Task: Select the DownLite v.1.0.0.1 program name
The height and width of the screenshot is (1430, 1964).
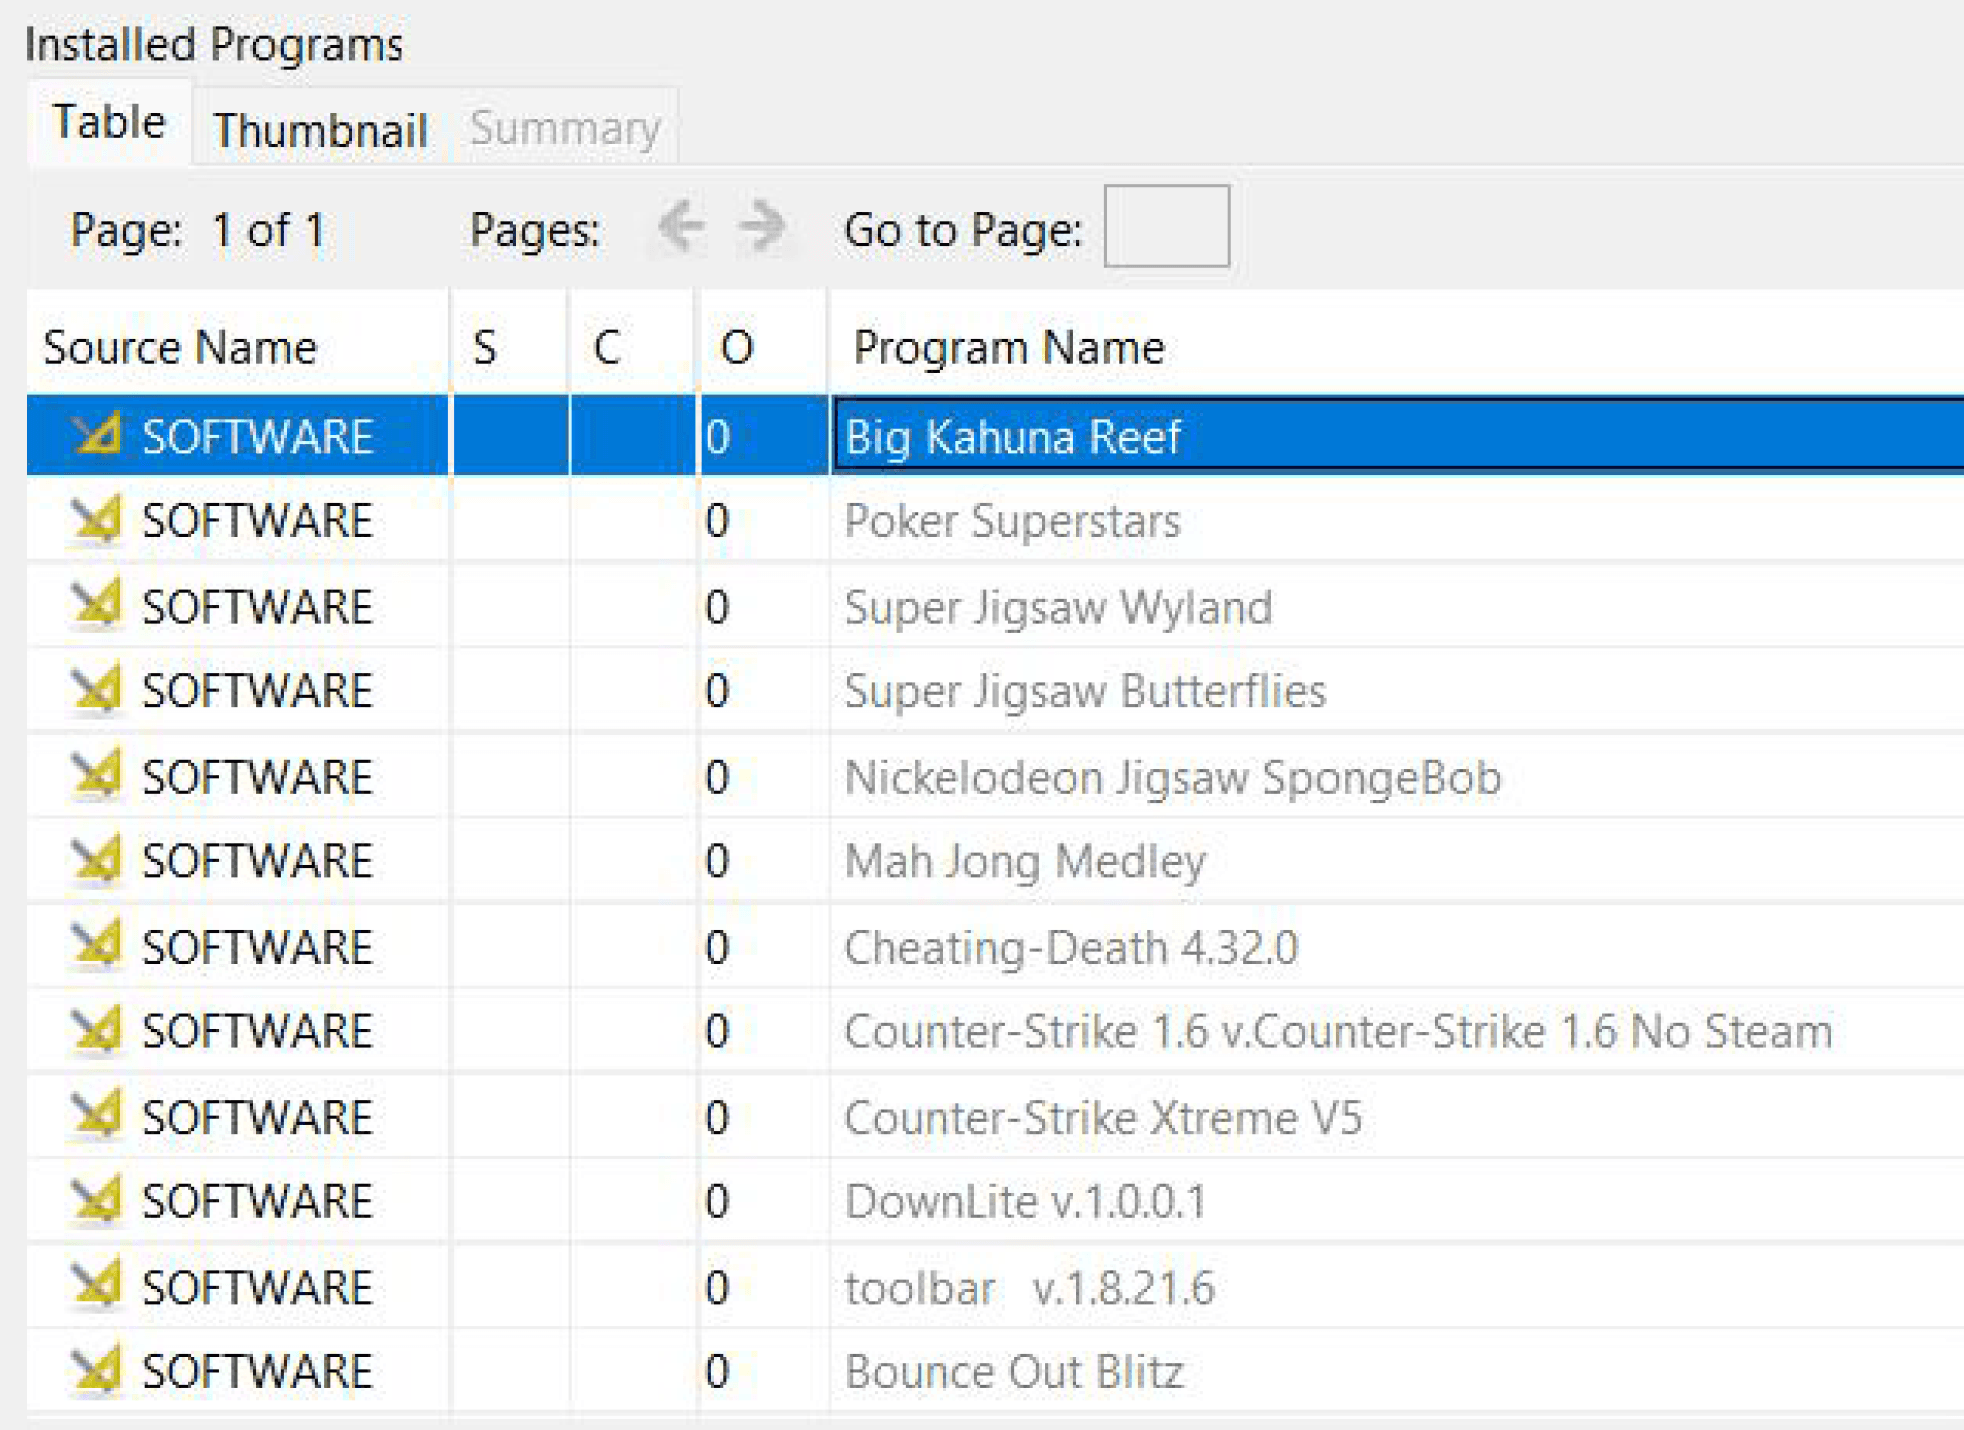Action: click(x=1025, y=1201)
